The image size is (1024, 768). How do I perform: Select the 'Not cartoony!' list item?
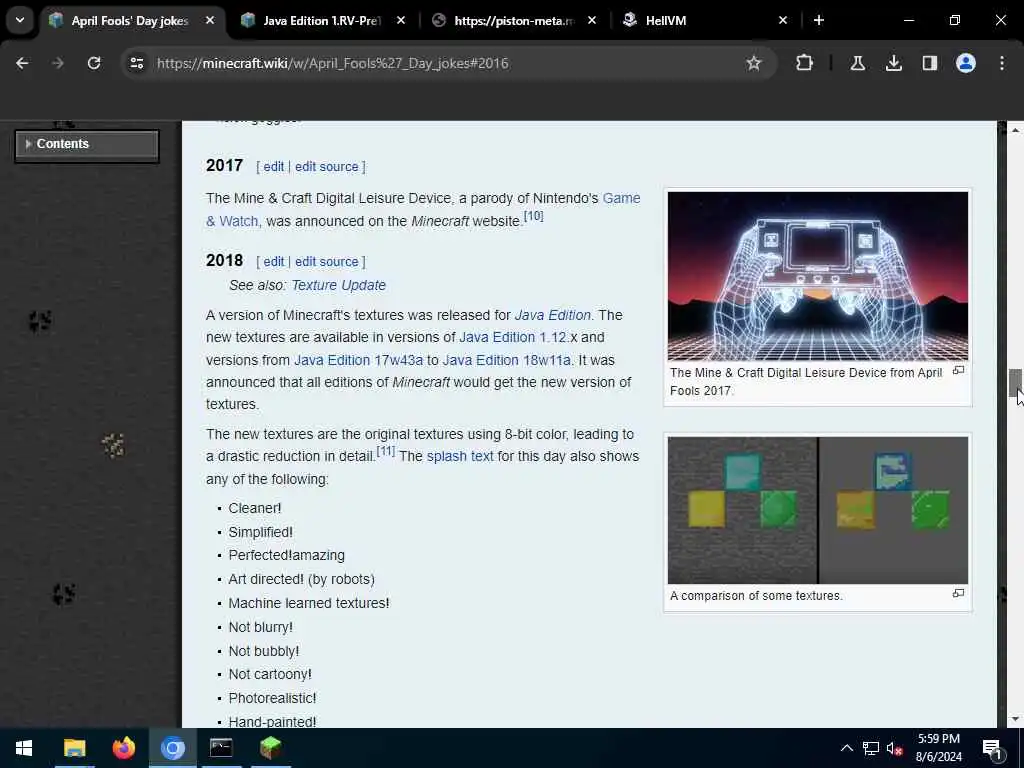click(270, 674)
